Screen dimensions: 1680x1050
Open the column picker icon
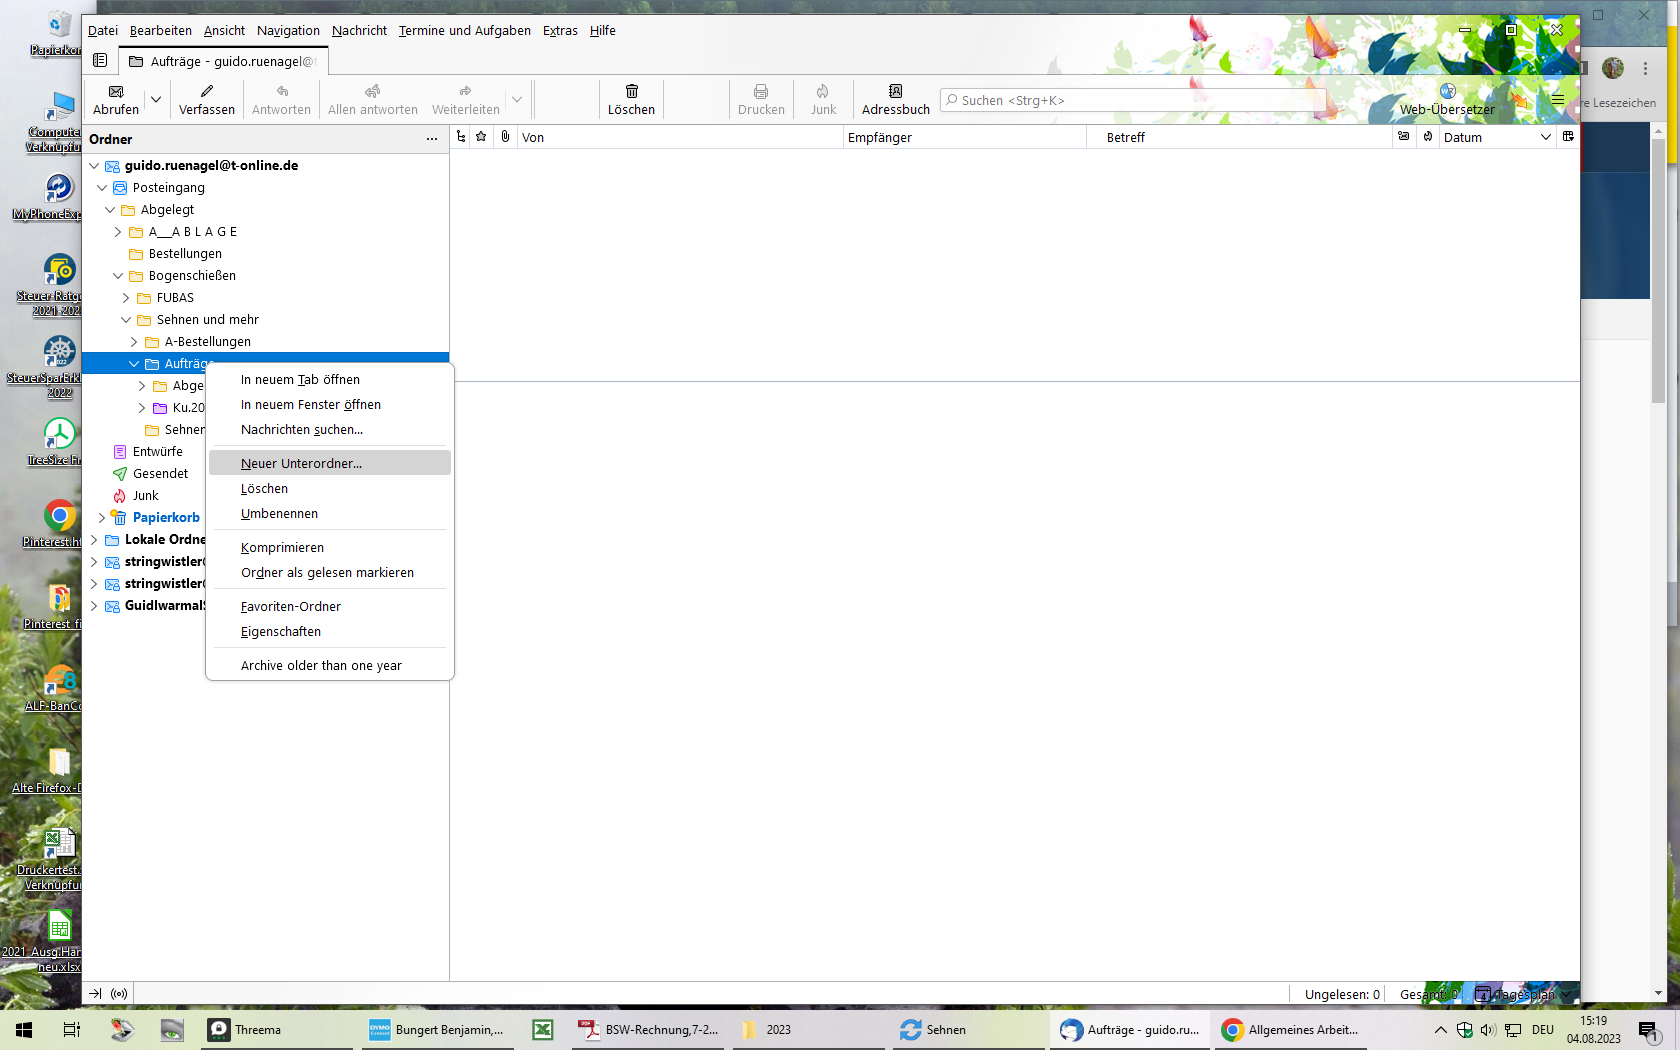pyautogui.click(x=1568, y=137)
